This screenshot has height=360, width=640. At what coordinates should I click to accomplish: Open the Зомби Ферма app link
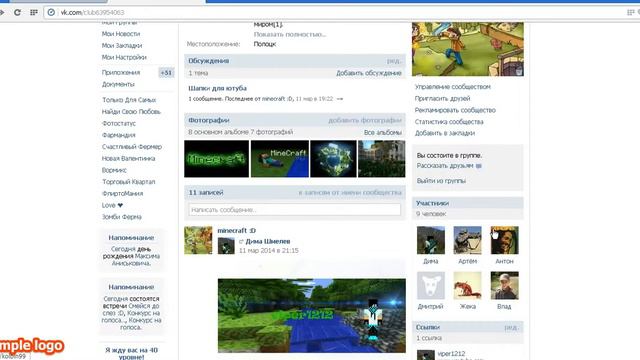(121, 217)
